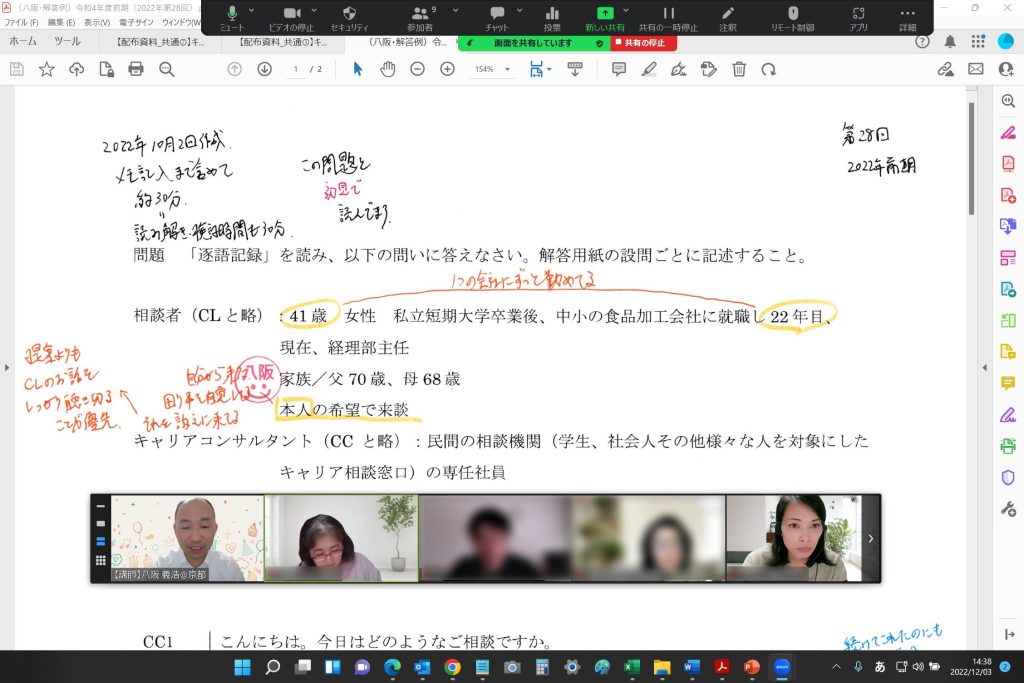
Task: Open the annotation tools (注釈)
Action: click(728, 17)
